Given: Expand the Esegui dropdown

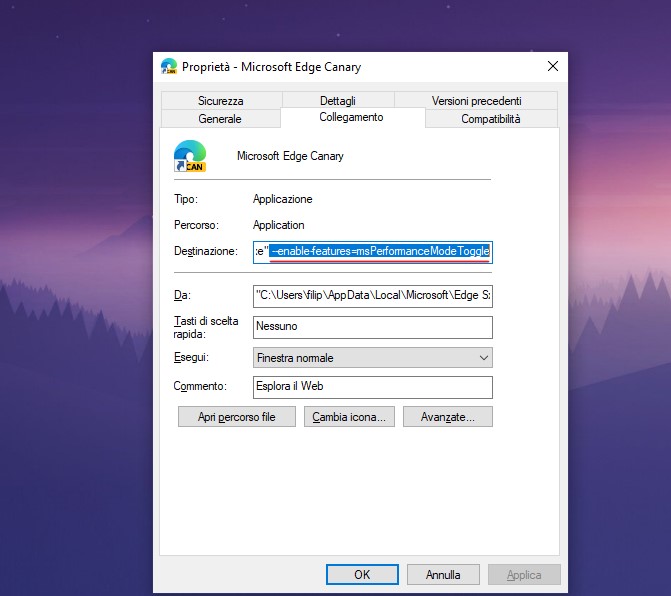Looking at the screenshot, I should pyautogui.click(x=373, y=358).
